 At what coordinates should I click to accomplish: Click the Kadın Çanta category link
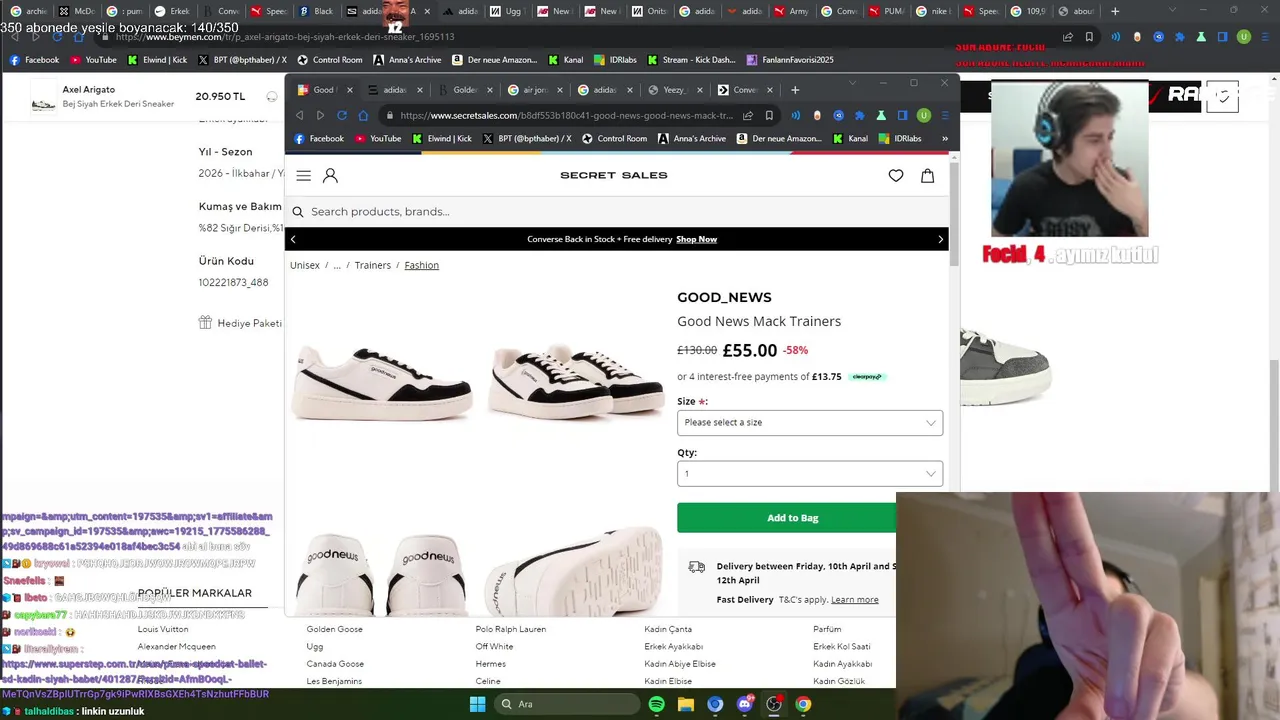click(x=668, y=629)
